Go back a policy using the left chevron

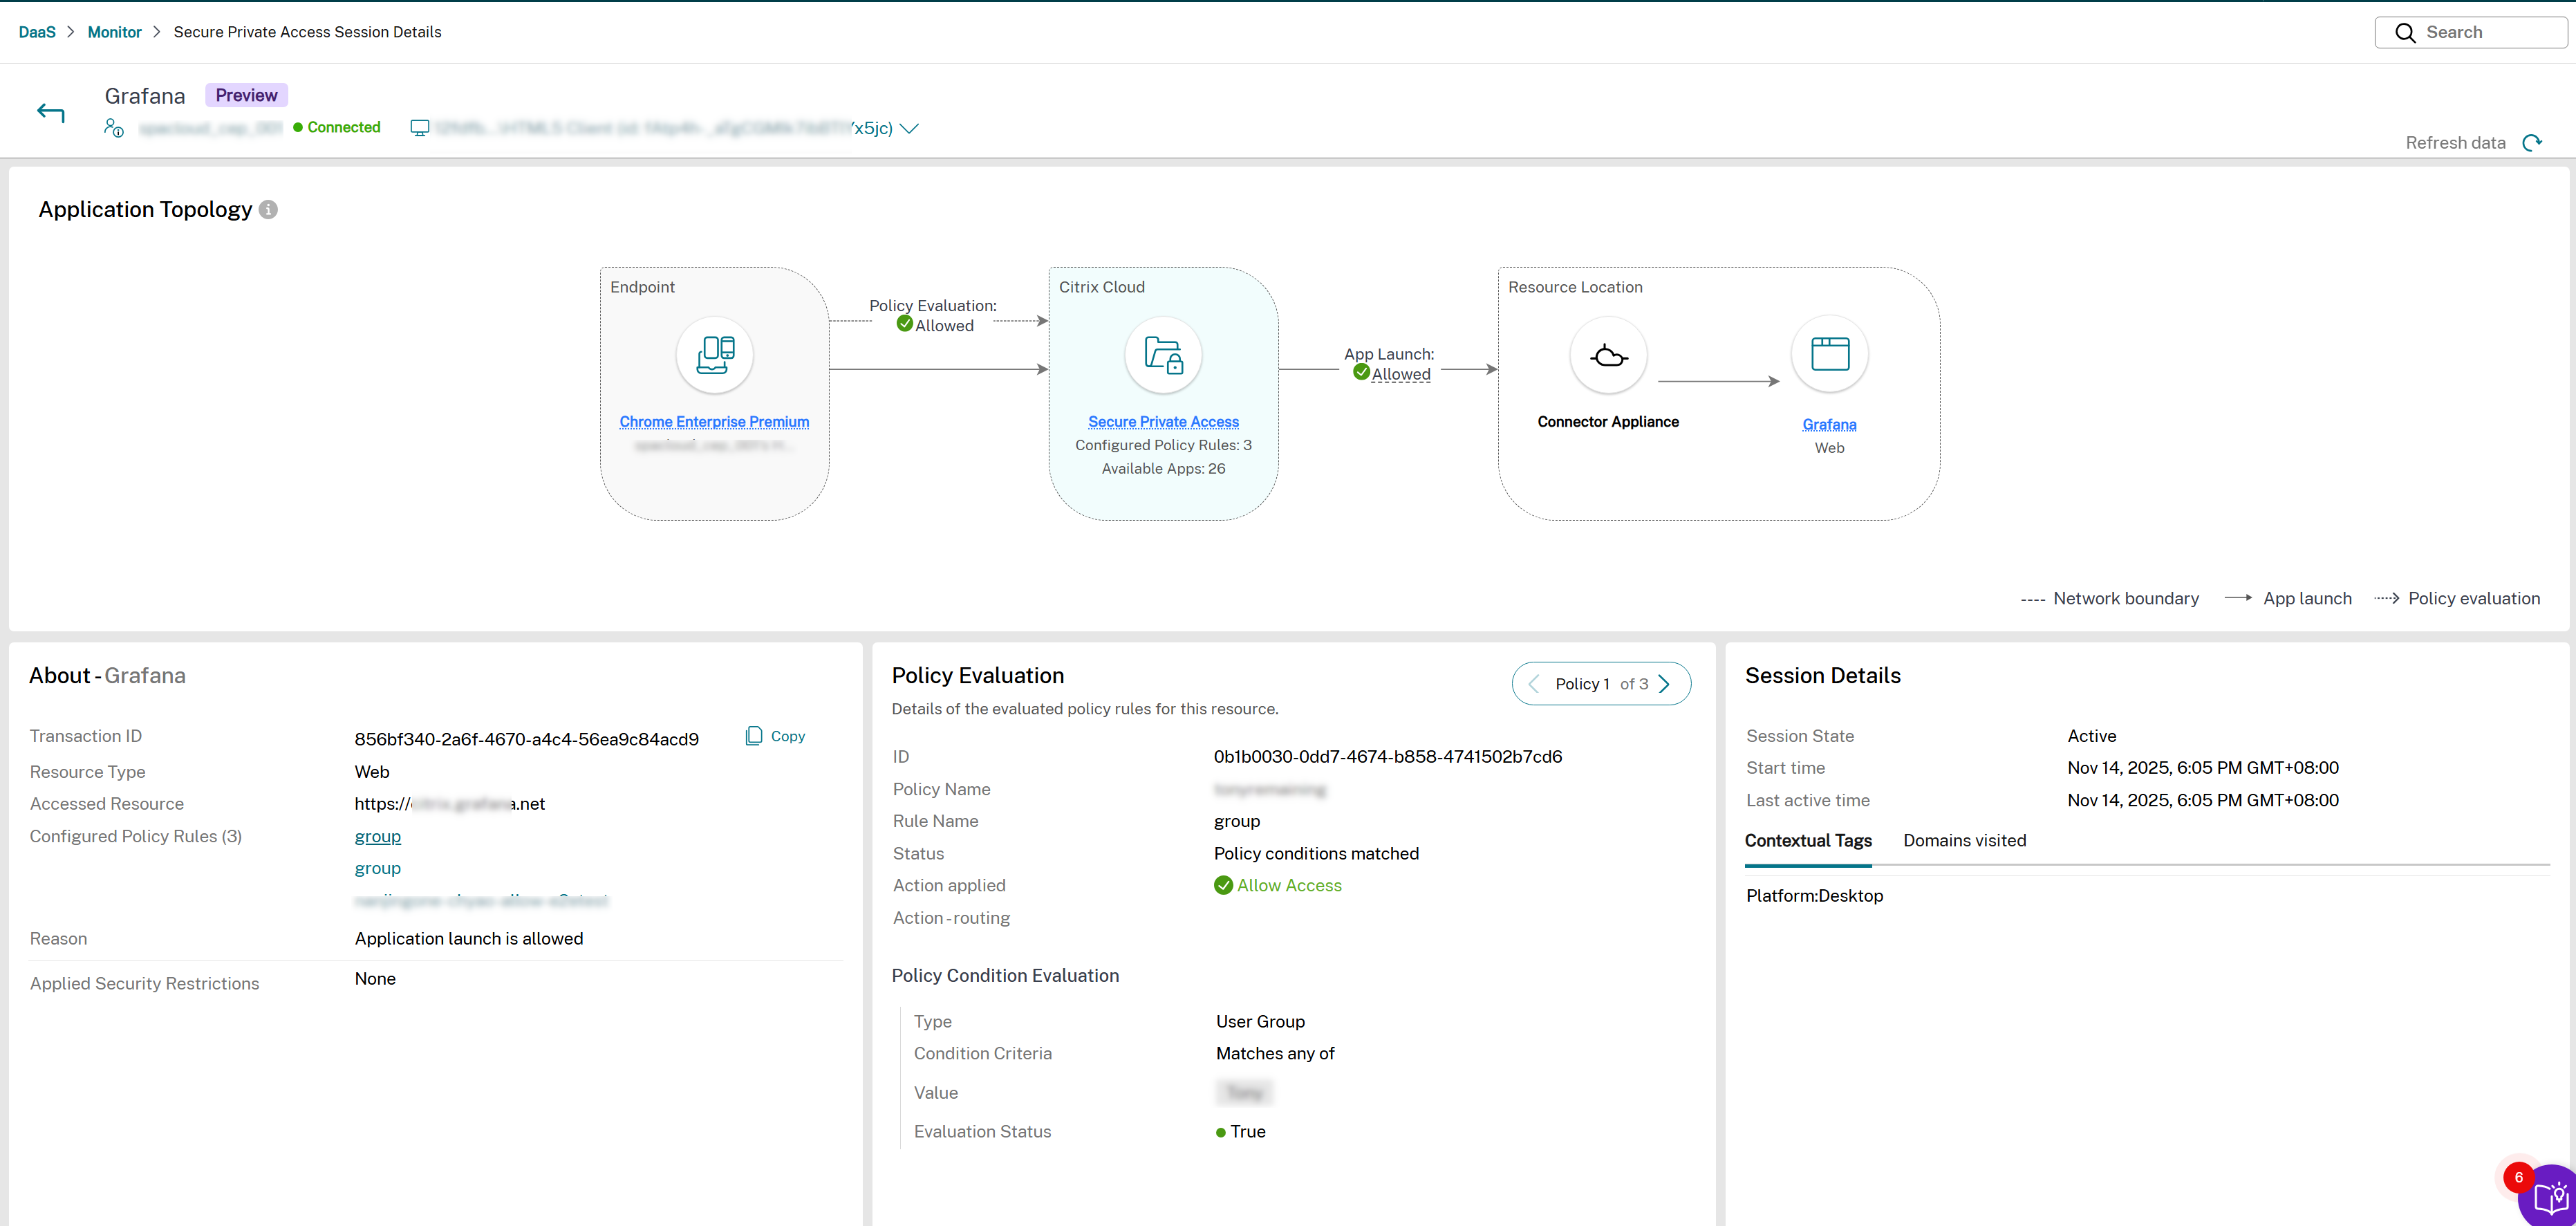(x=1535, y=683)
